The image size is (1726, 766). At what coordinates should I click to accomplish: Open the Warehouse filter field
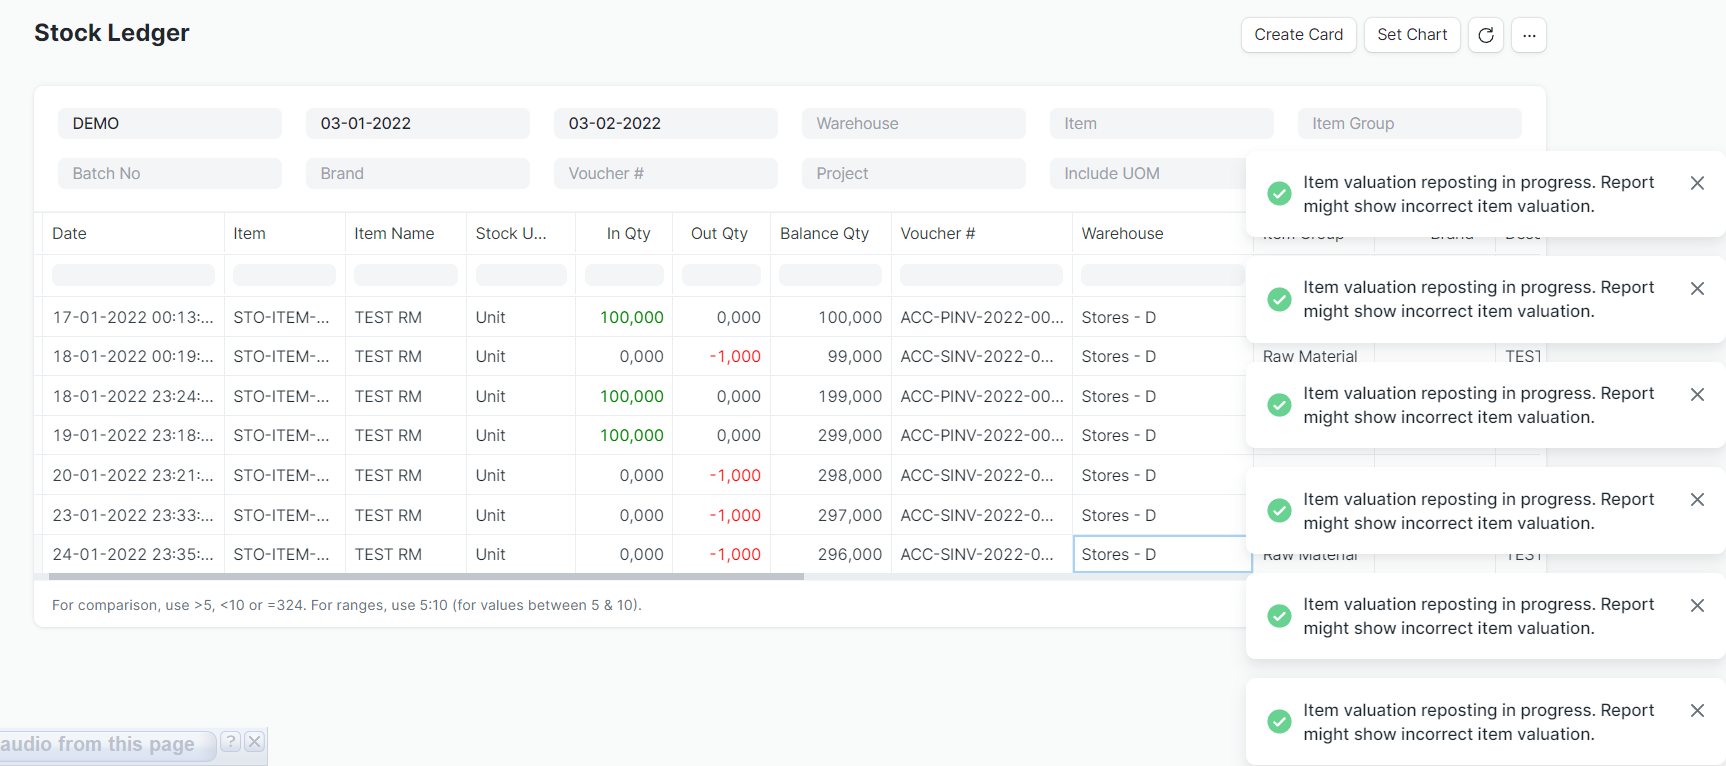point(913,123)
